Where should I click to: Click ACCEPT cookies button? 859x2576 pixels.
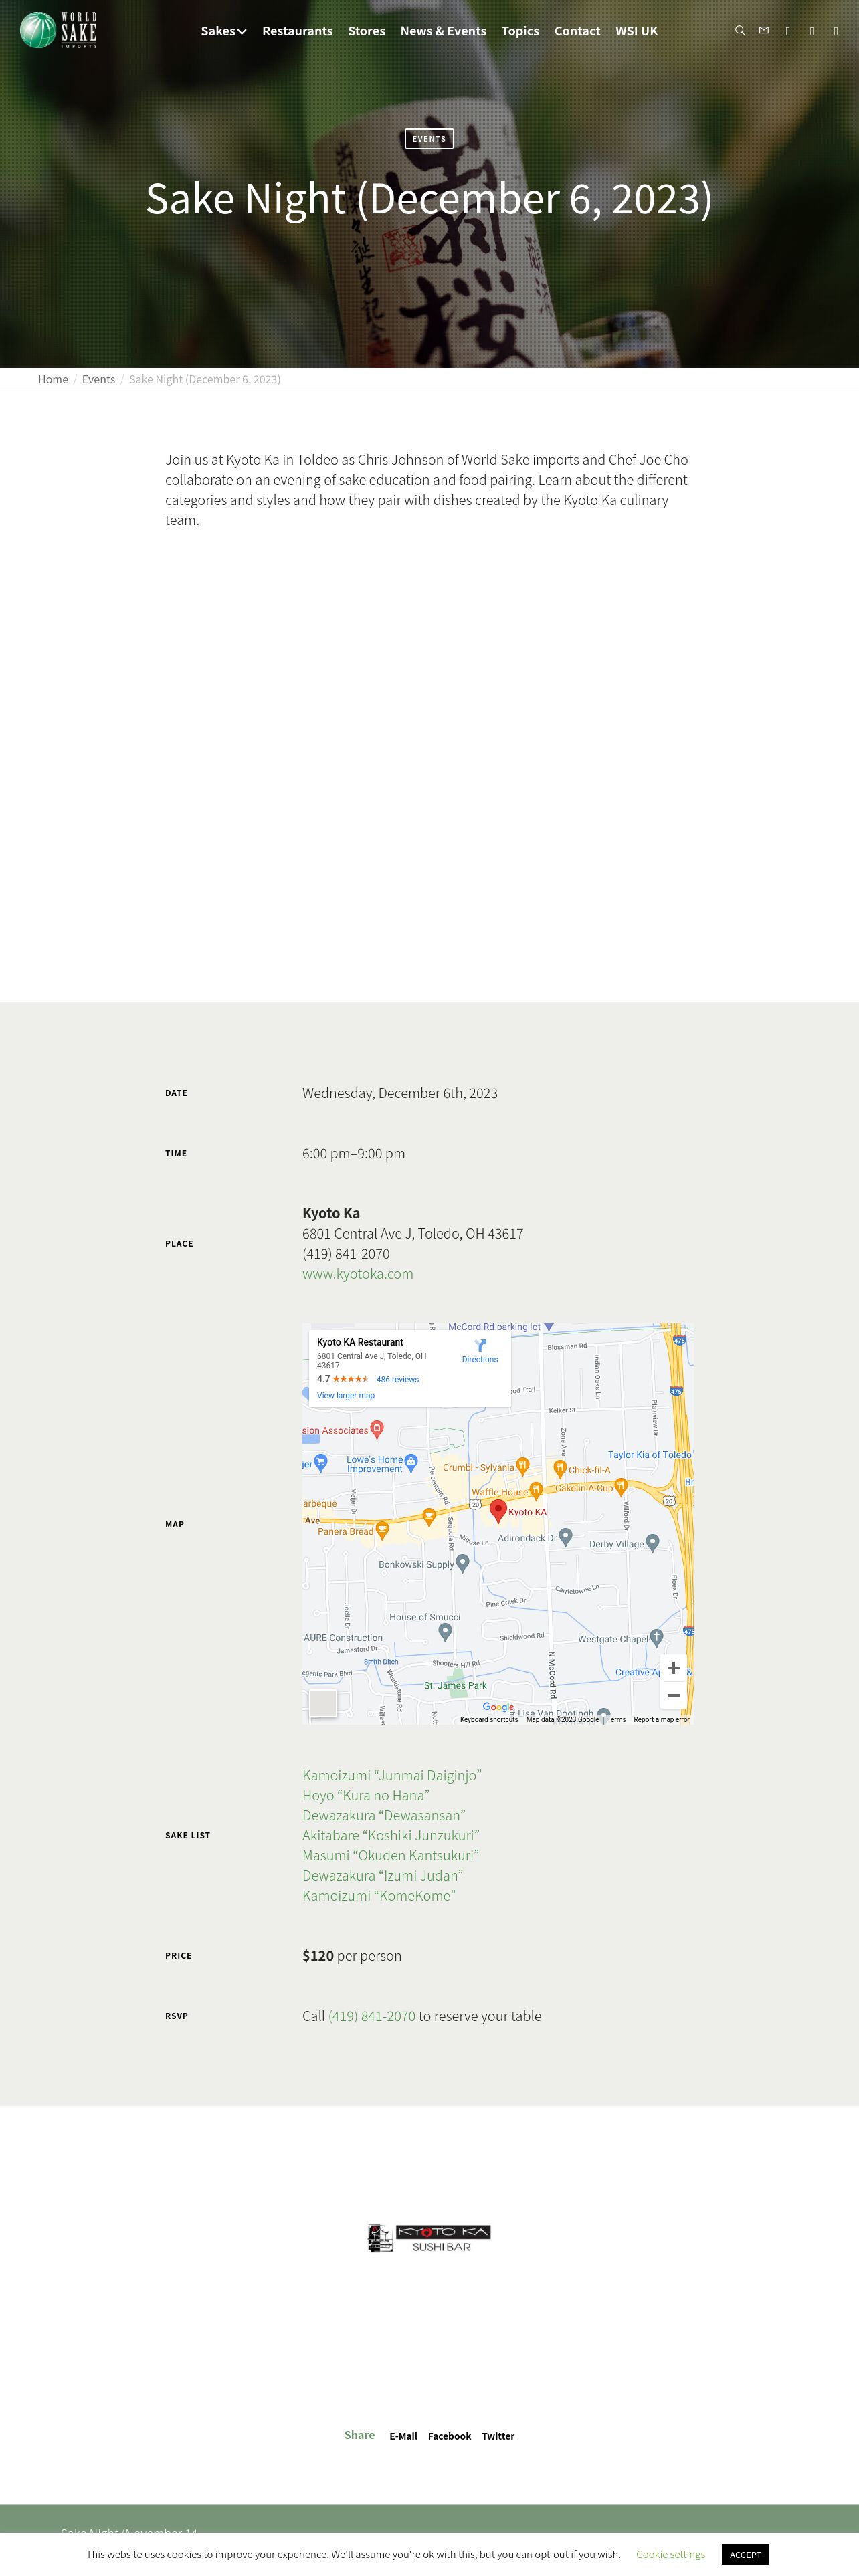[x=745, y=2553]
